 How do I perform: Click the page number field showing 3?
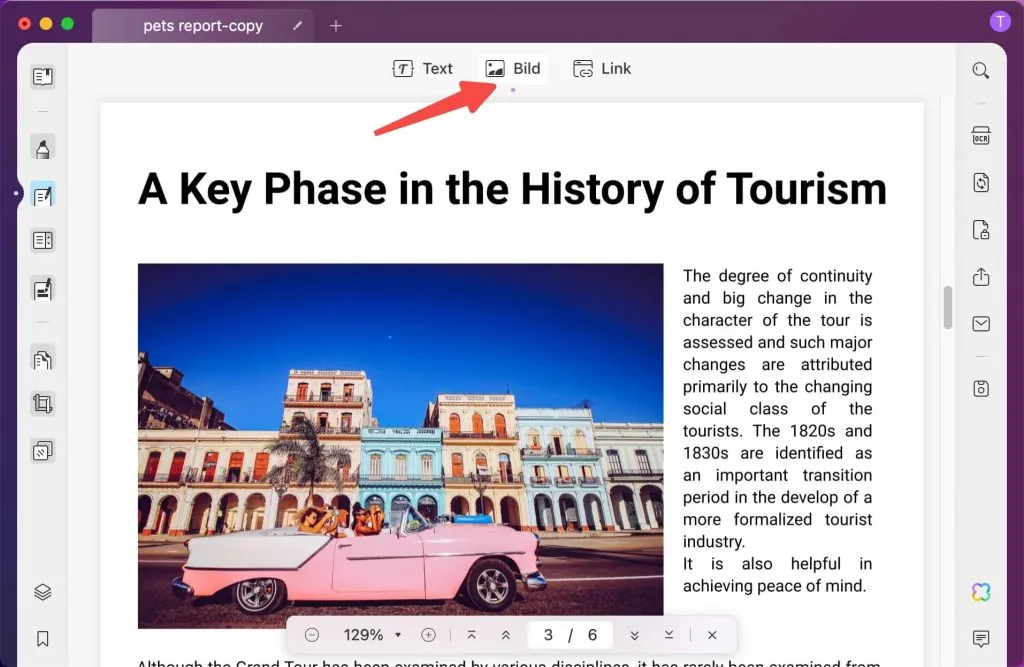click(549, 635)
